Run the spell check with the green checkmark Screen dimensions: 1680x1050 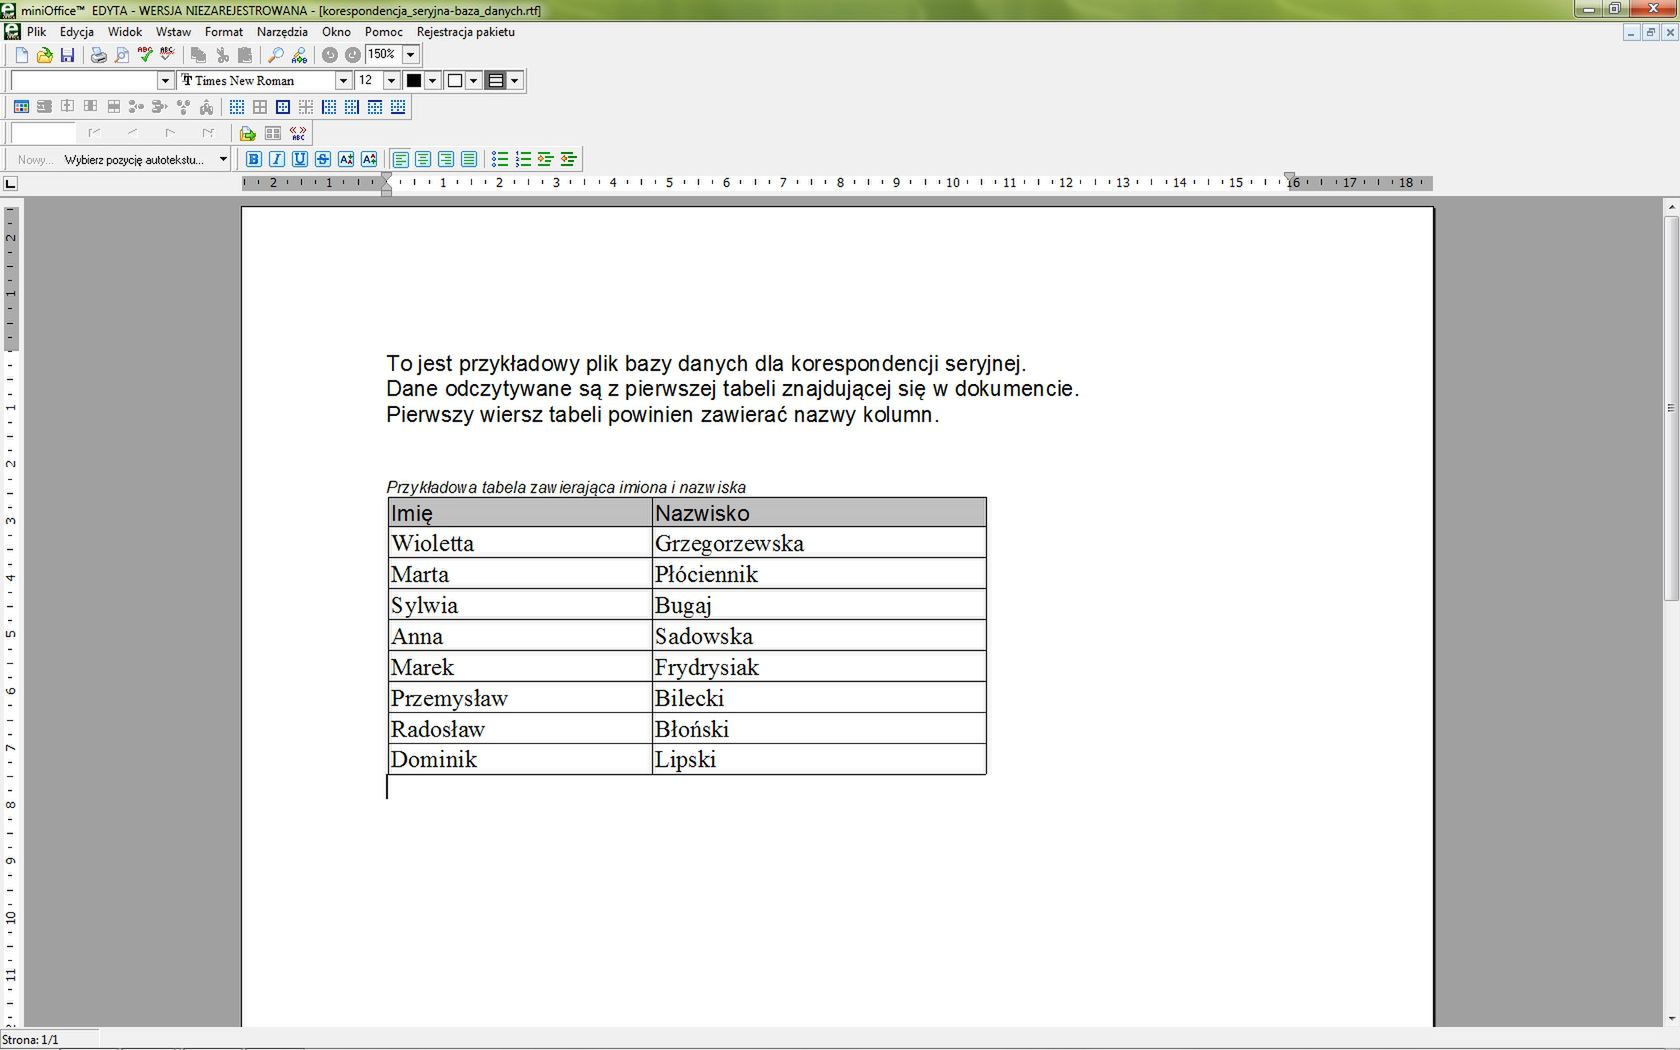145,54
